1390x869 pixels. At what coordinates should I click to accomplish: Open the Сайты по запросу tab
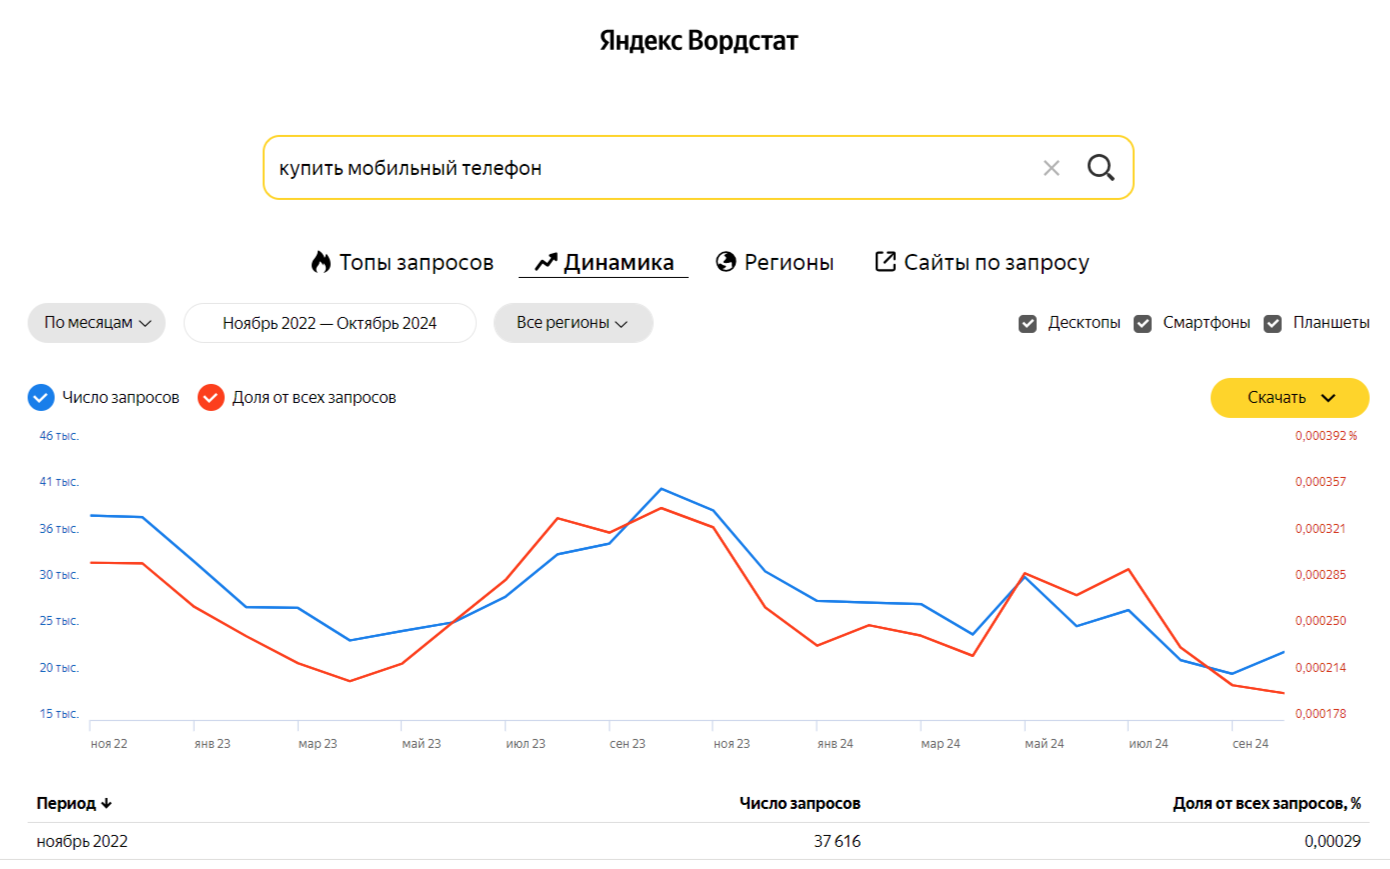[x=982, y=262]
